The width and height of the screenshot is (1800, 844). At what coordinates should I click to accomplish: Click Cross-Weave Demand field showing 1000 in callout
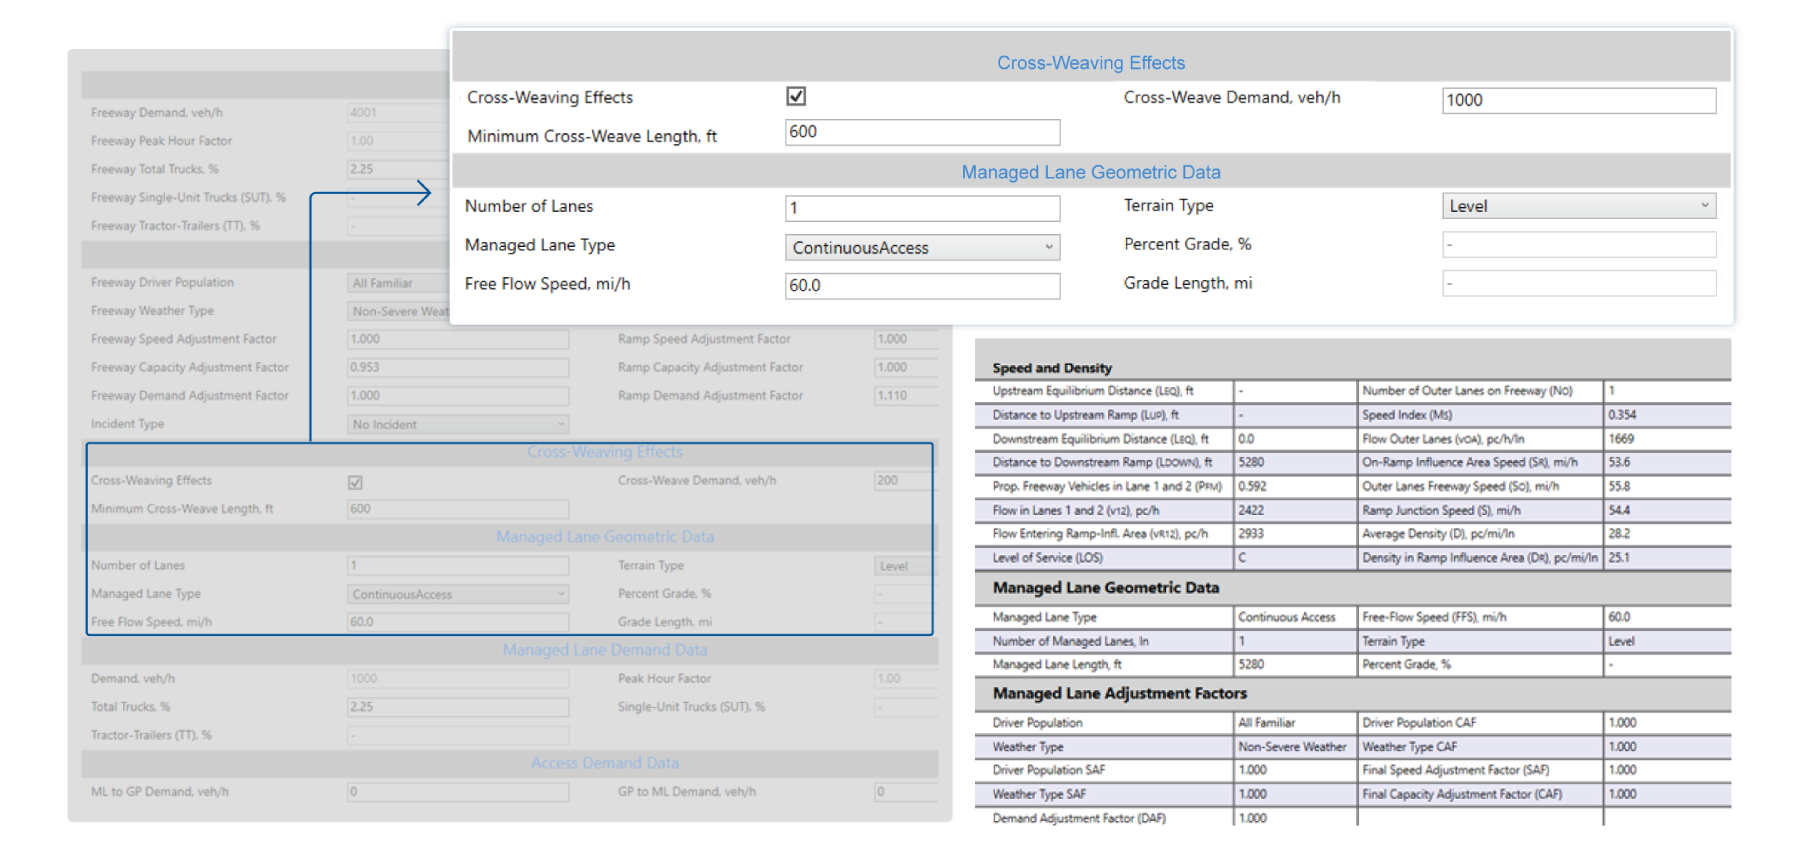(x=1579, y=100)
